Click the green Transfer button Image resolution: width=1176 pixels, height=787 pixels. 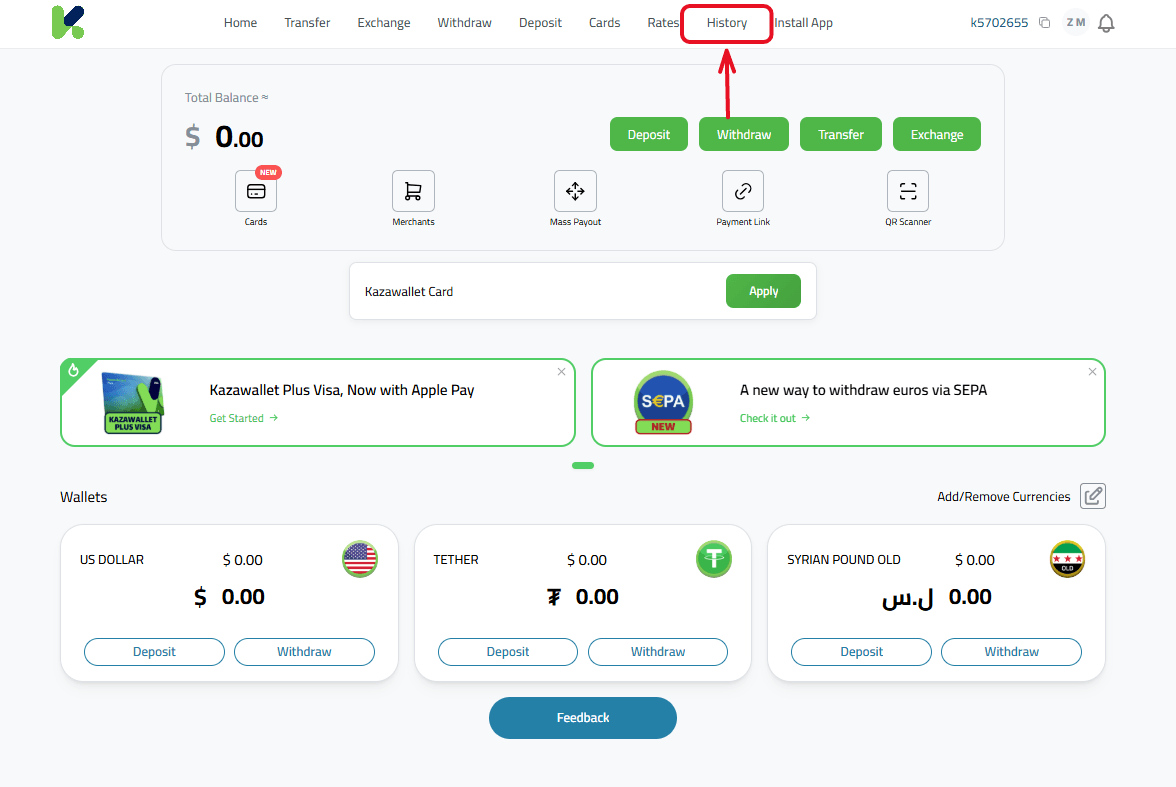coord(841,134)
